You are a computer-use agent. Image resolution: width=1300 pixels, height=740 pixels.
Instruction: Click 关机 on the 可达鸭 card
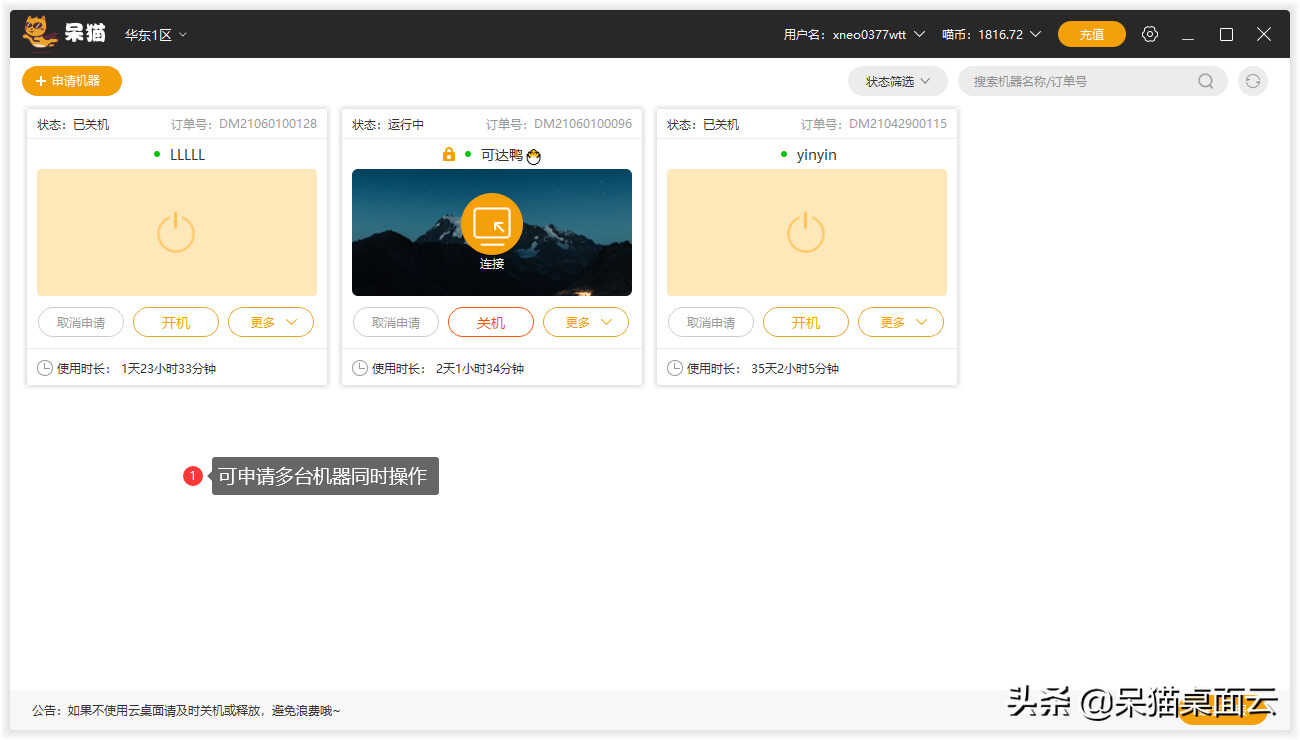(491, 322)
